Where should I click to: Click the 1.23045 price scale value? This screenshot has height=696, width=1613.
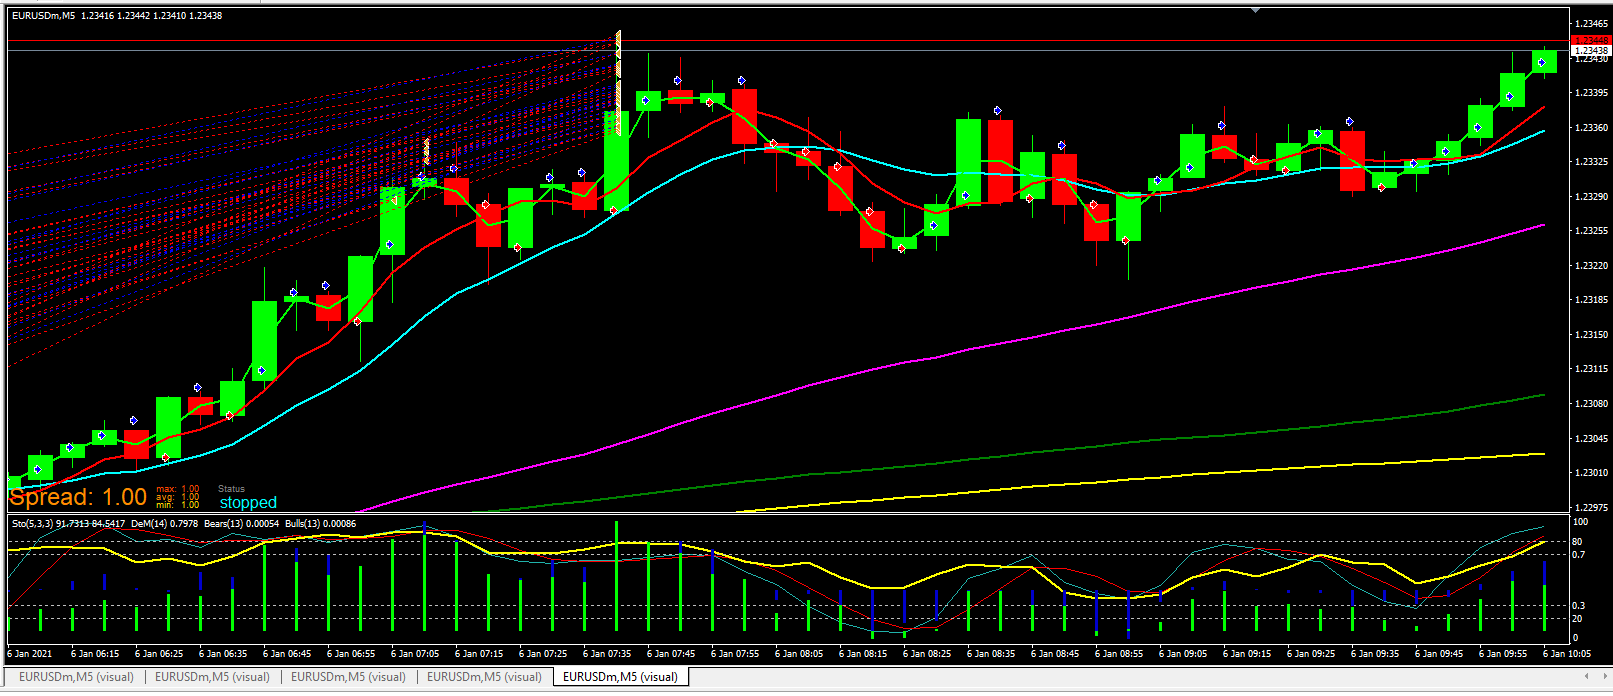click(x=1591, y=439)
